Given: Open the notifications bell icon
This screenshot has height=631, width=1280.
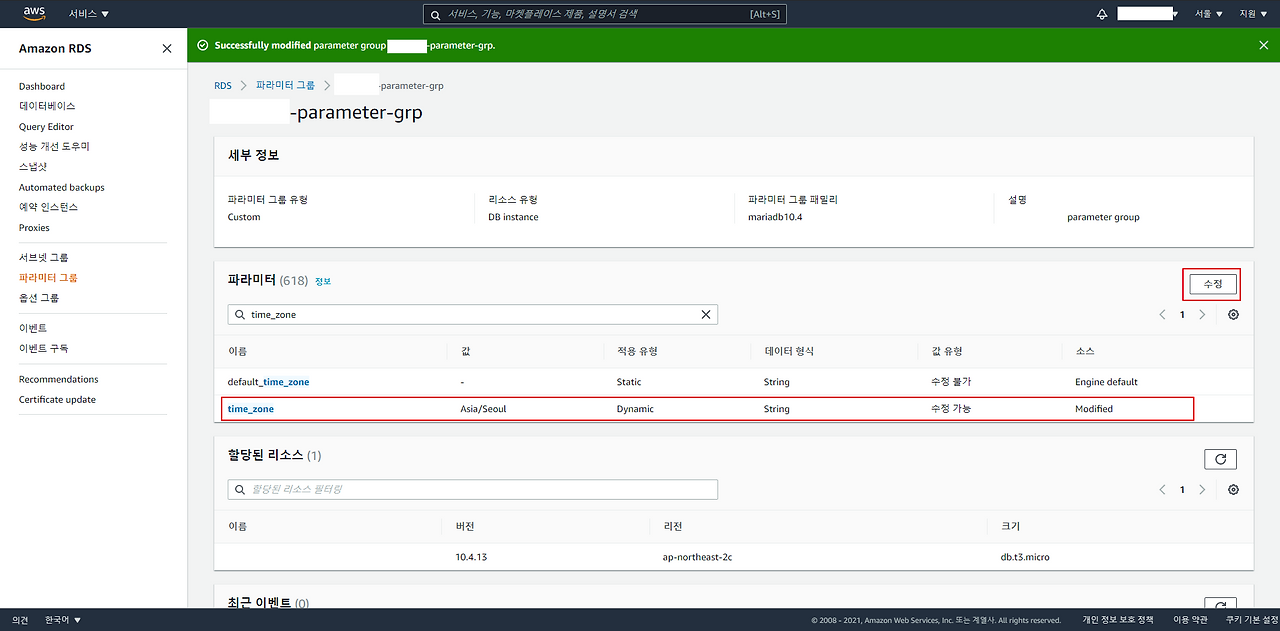Looking at the screenshot, I should (1101, 14).
